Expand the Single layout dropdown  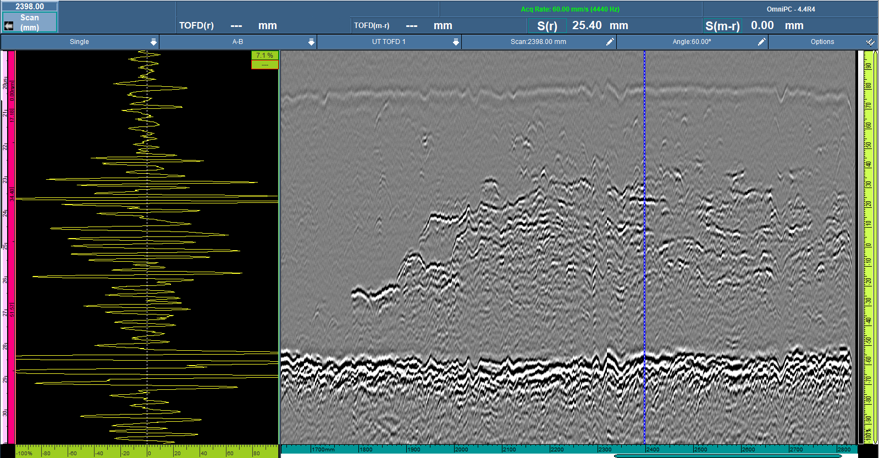tap(153, 42)
